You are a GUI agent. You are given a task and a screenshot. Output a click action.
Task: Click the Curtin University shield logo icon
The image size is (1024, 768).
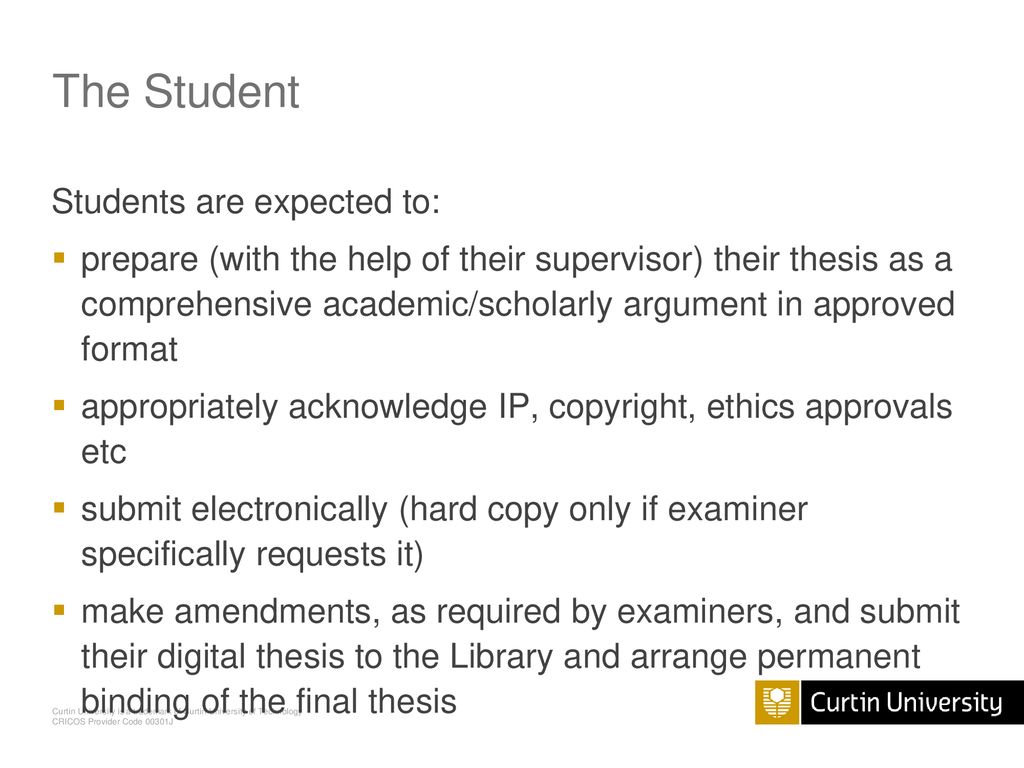click(777, 703)
